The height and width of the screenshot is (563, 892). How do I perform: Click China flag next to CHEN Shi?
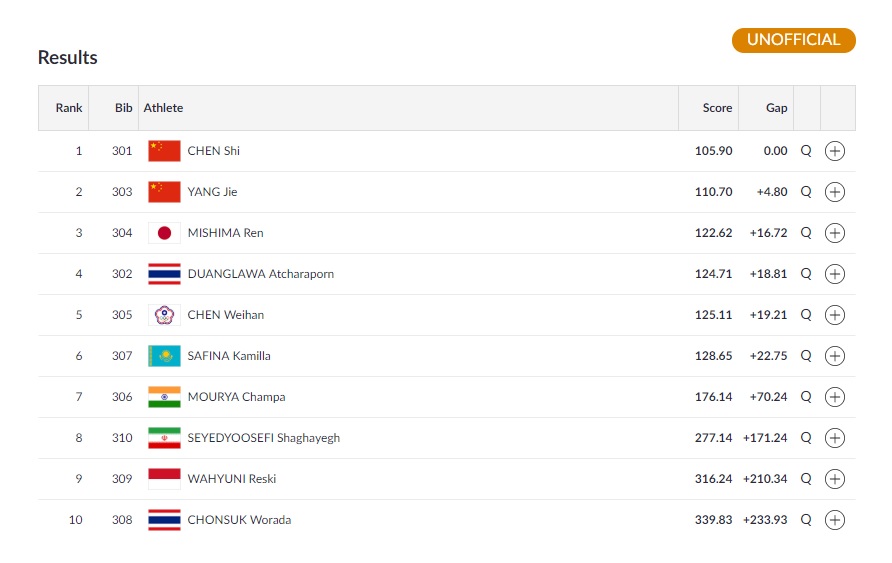pos(164,151)
